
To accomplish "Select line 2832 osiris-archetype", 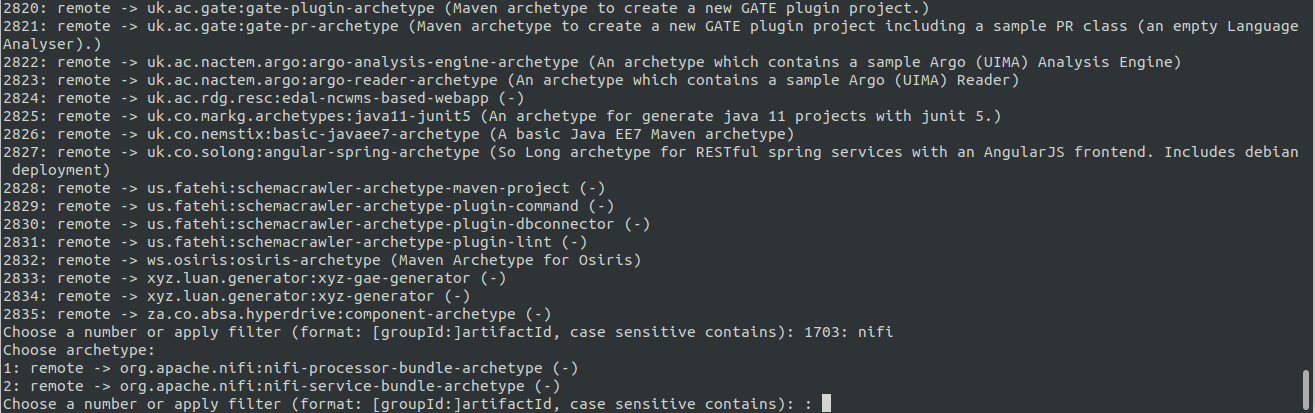I will coord(322,260).
